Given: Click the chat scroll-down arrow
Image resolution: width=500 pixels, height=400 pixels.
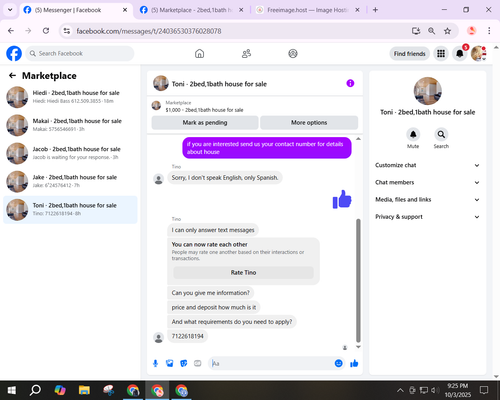Looking at the screenshot, I should 358,347.
